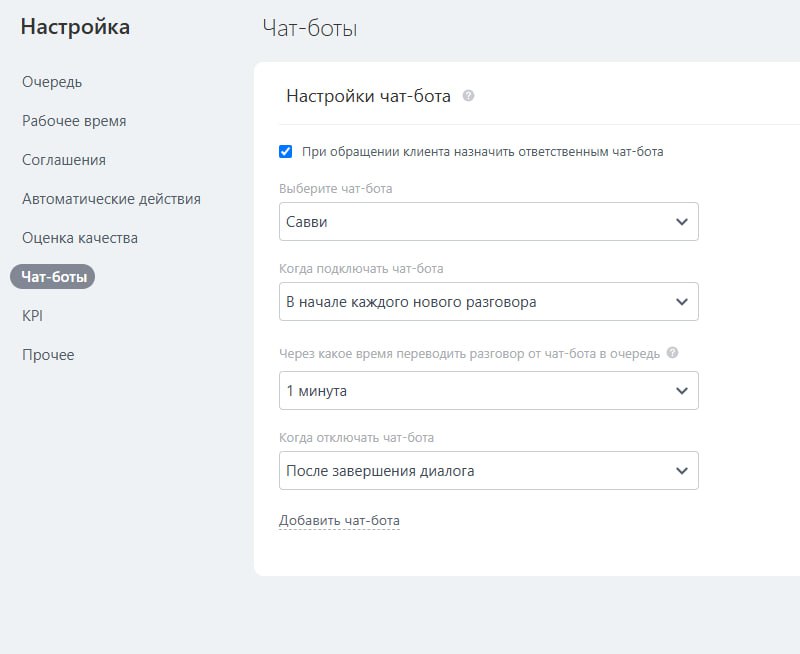Go to Рабочее время settings
The image size is (800, 654).
pyautogui.click(x=74, y=121)
